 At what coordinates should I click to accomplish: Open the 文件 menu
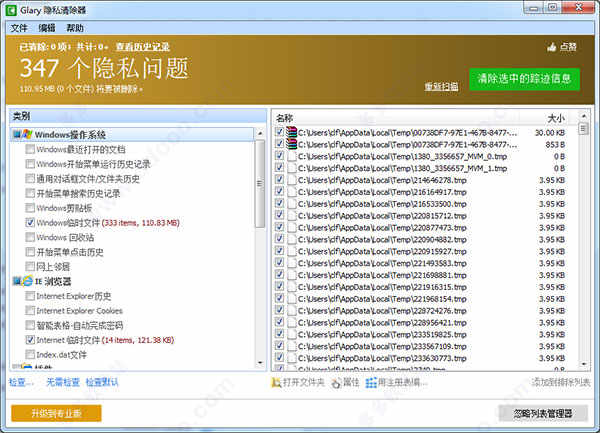pos(19,28)
